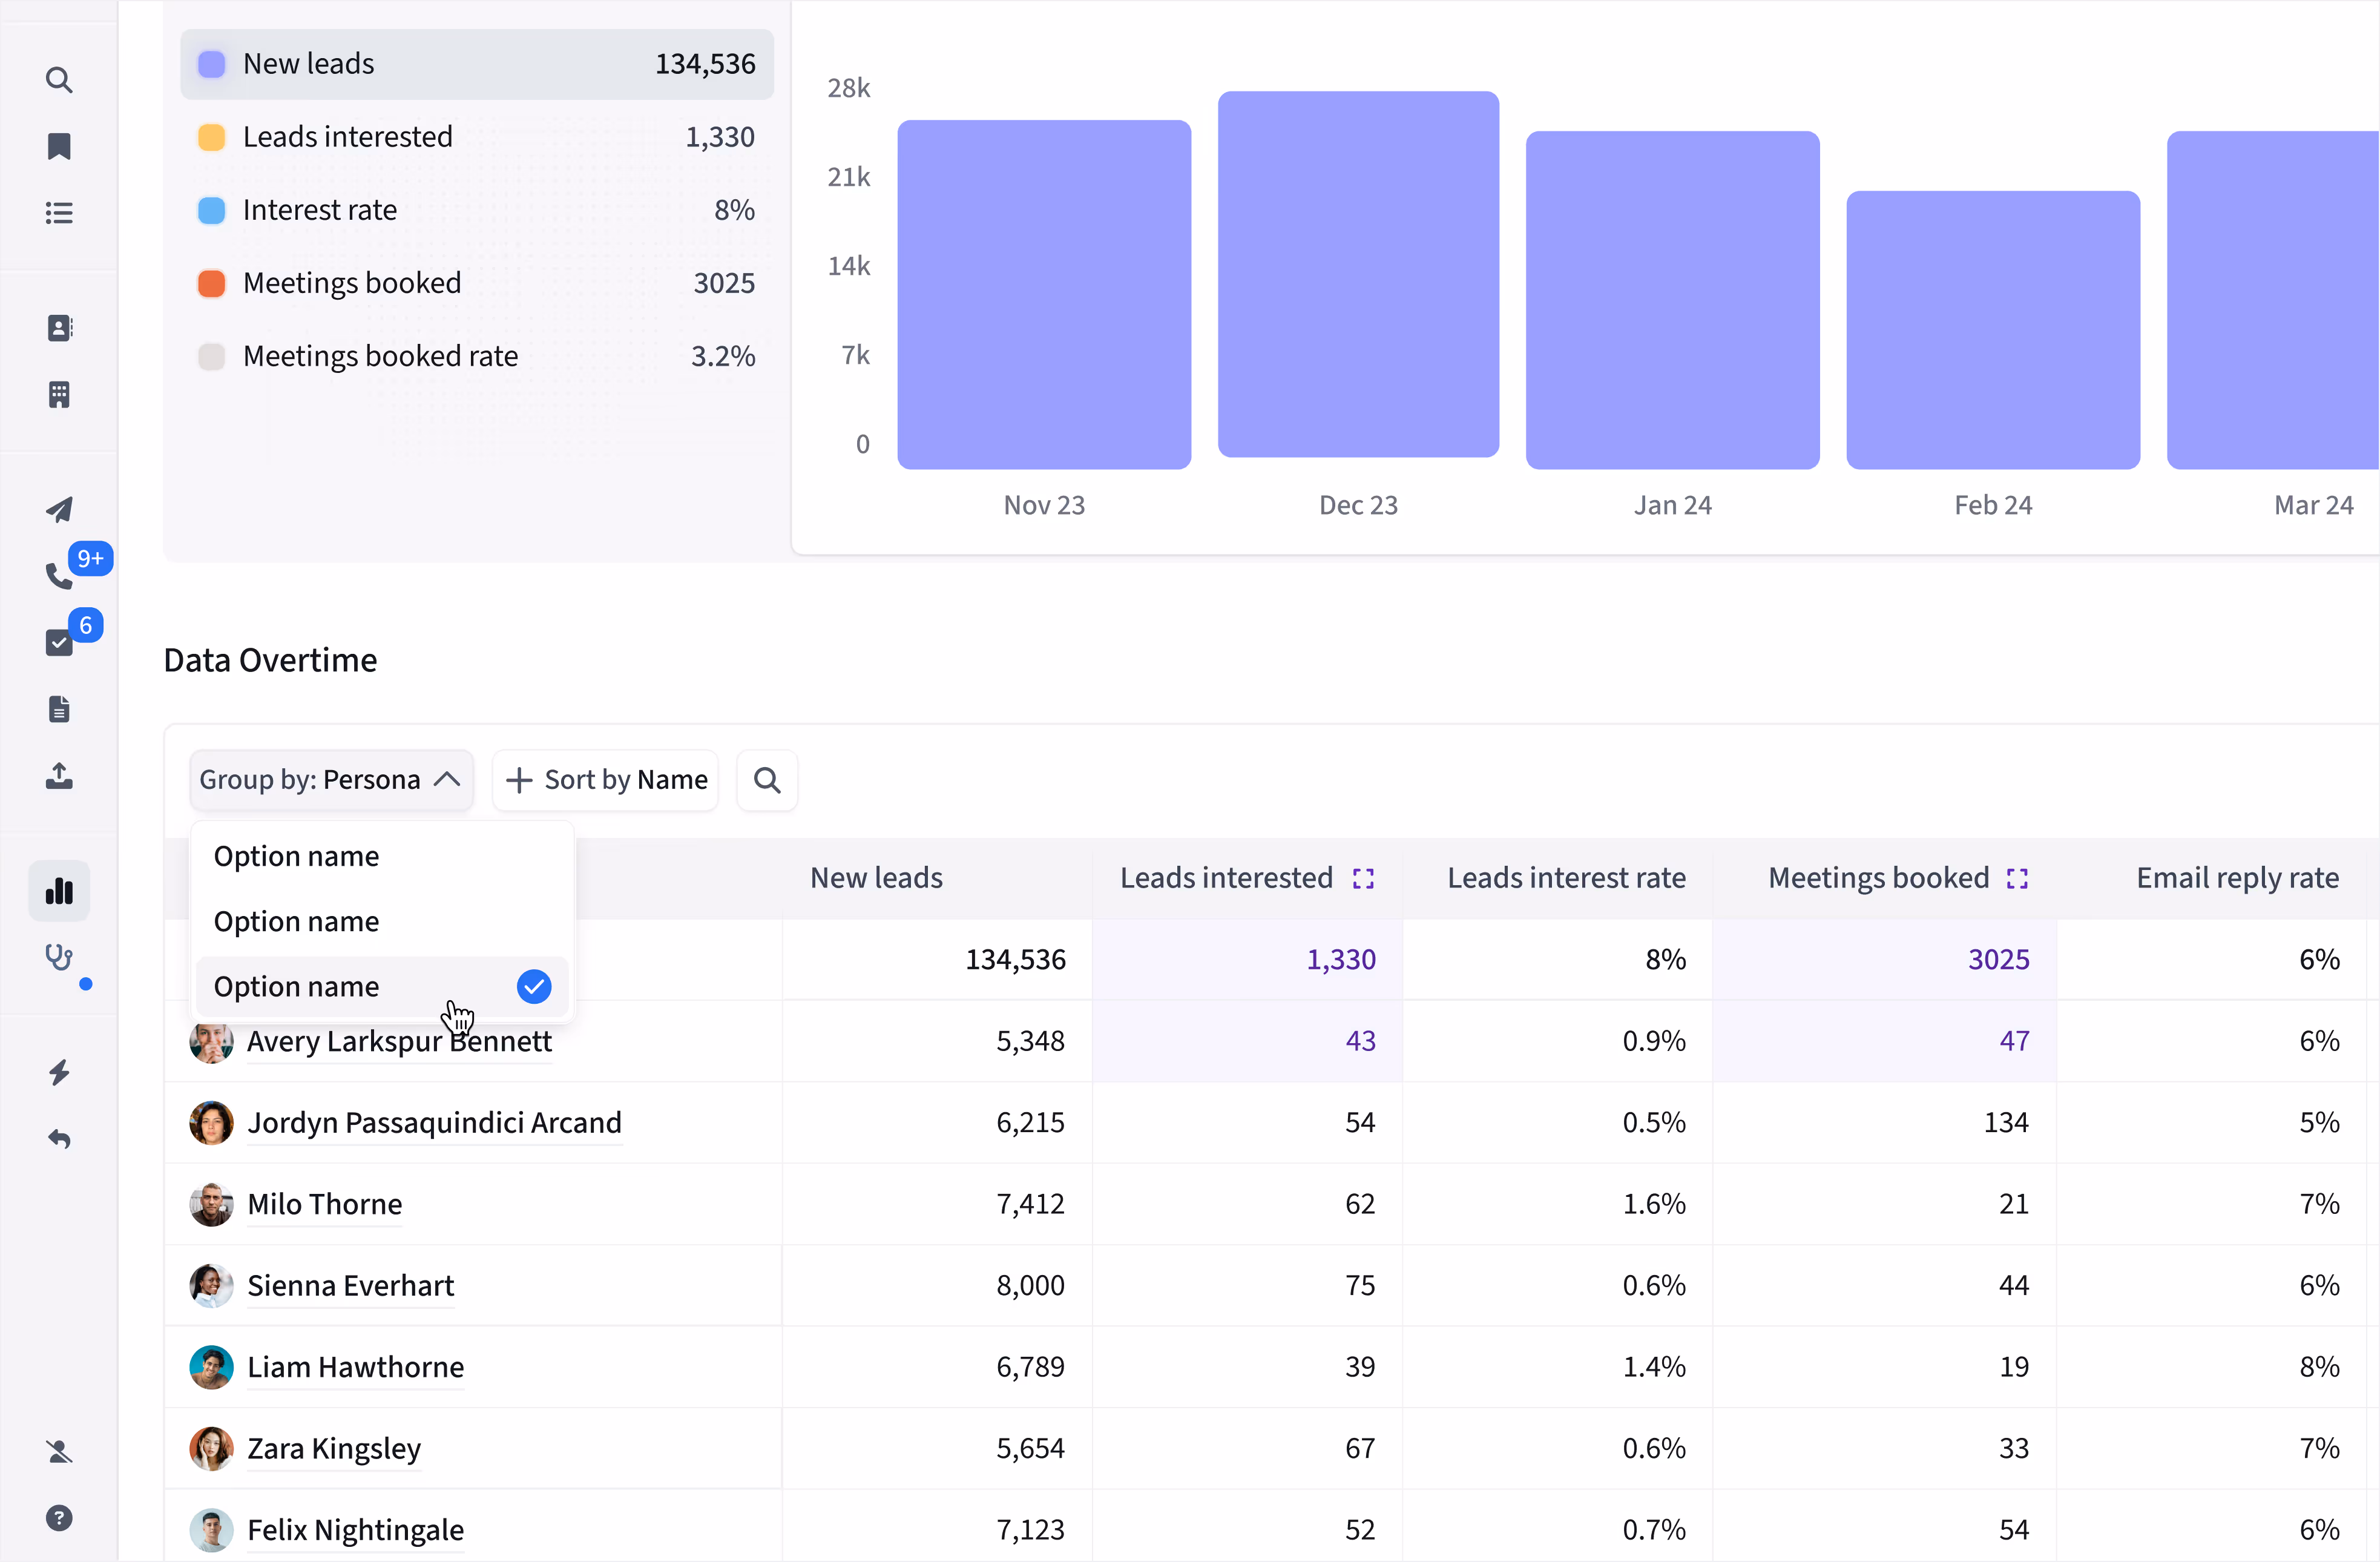
Task: Open the paper plane sequences icon
Action: [59, 509]
